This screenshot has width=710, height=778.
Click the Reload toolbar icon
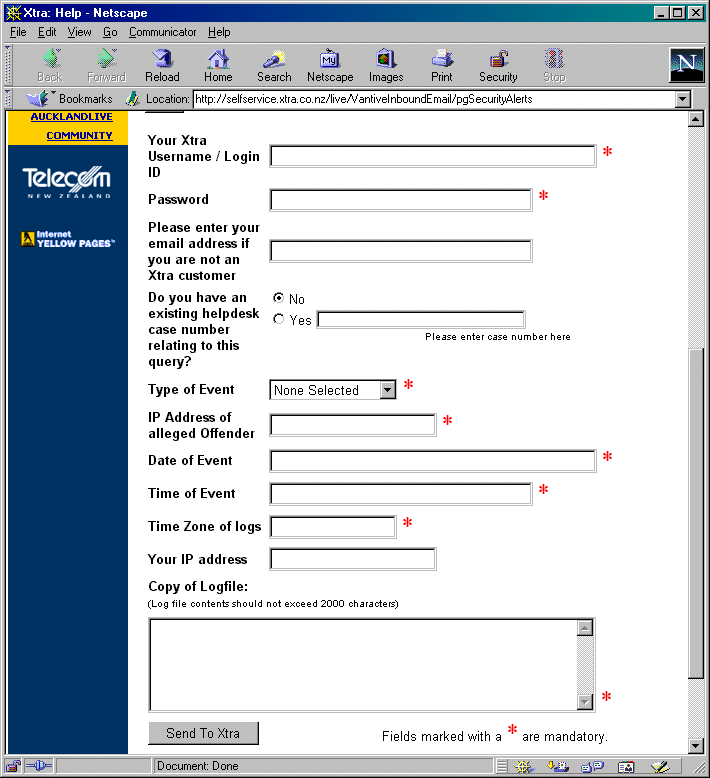coord(162,65)
